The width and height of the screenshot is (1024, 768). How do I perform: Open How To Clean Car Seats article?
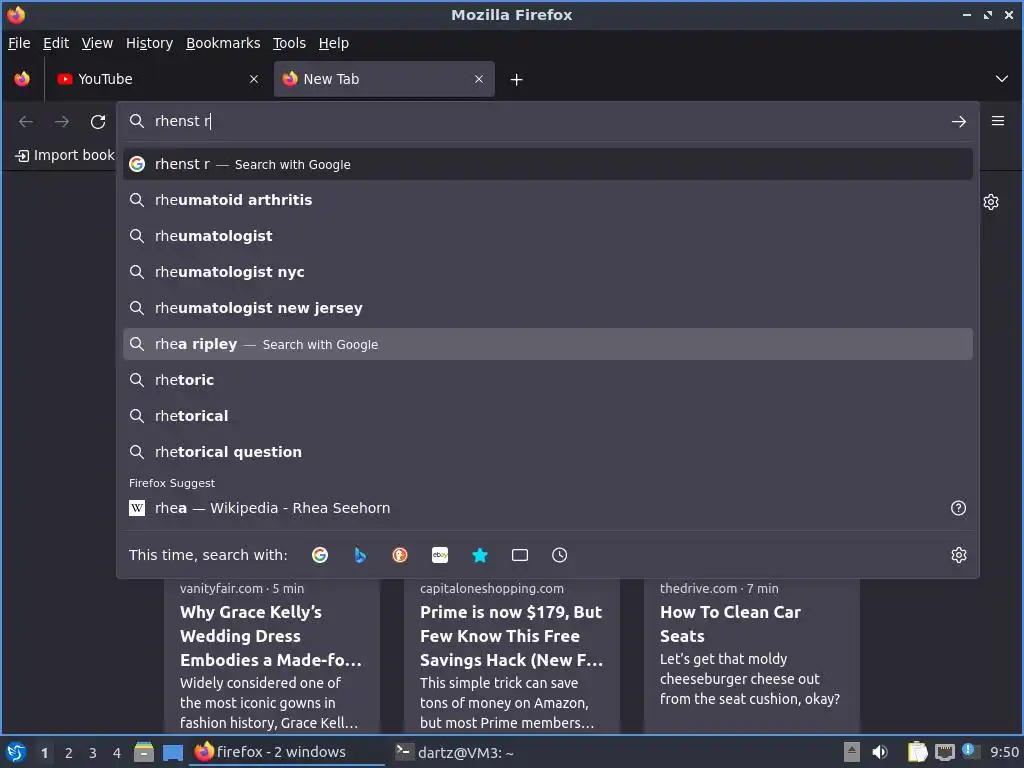pos(752,655)
